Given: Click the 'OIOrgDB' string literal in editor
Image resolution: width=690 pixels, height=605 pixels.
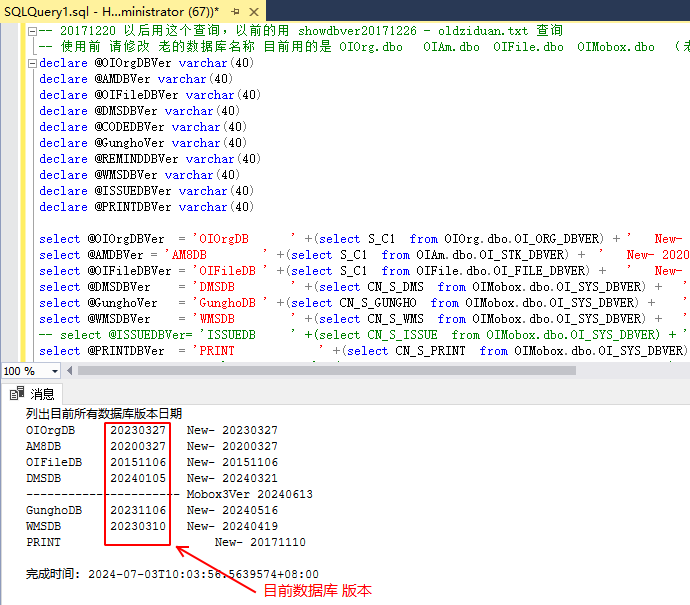Looking at the screenshot, I should 223,239.
